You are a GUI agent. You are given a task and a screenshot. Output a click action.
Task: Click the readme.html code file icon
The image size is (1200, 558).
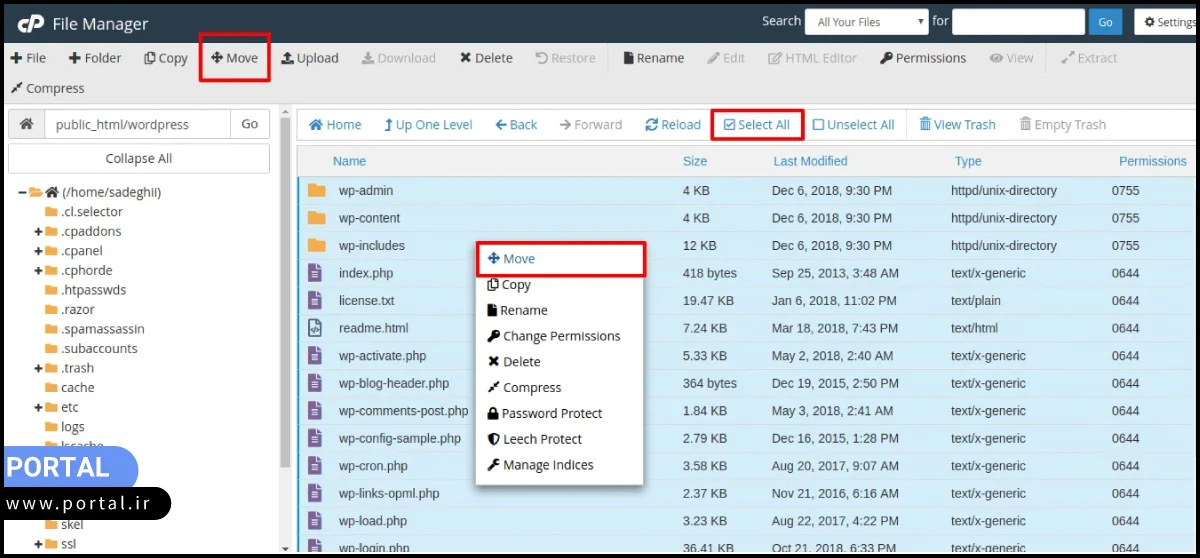[x=315, y=328]
